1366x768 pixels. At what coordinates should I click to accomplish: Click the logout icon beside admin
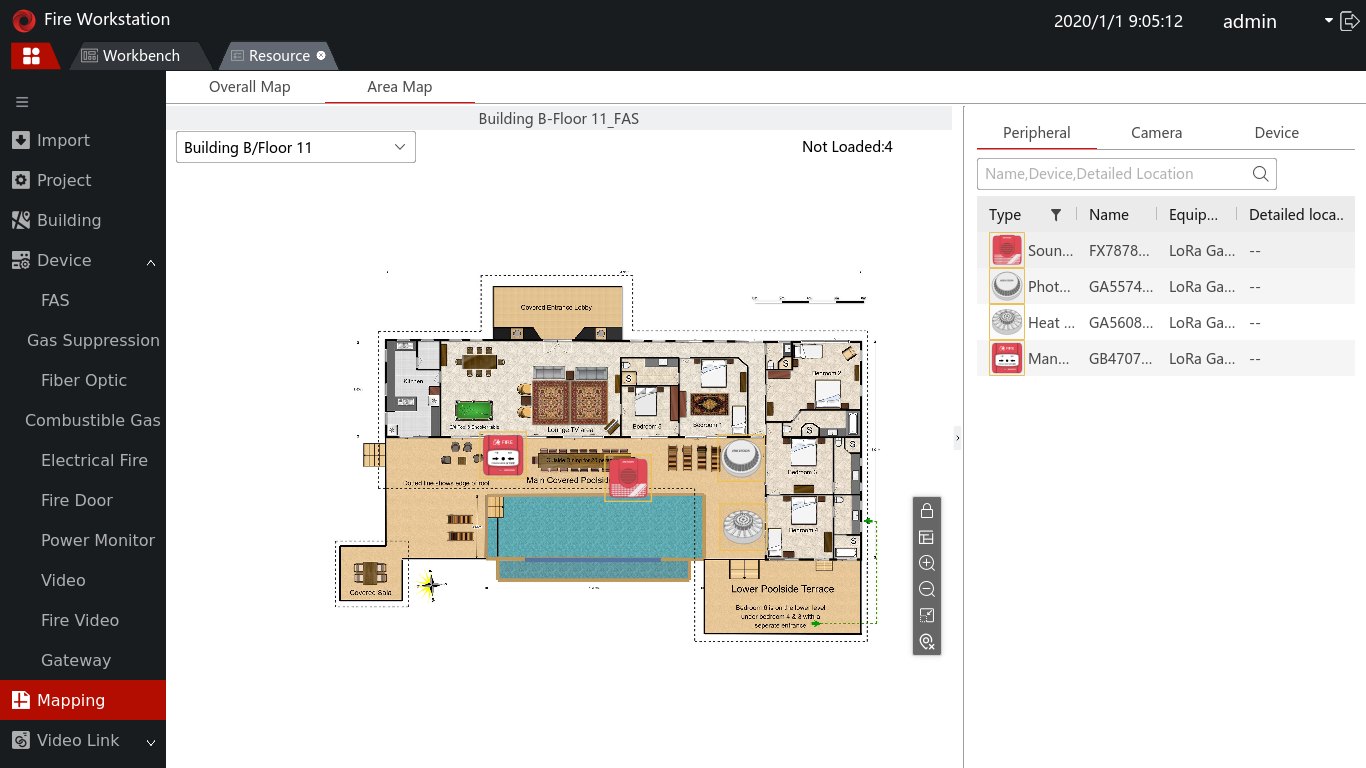[x=1351, y=21]
